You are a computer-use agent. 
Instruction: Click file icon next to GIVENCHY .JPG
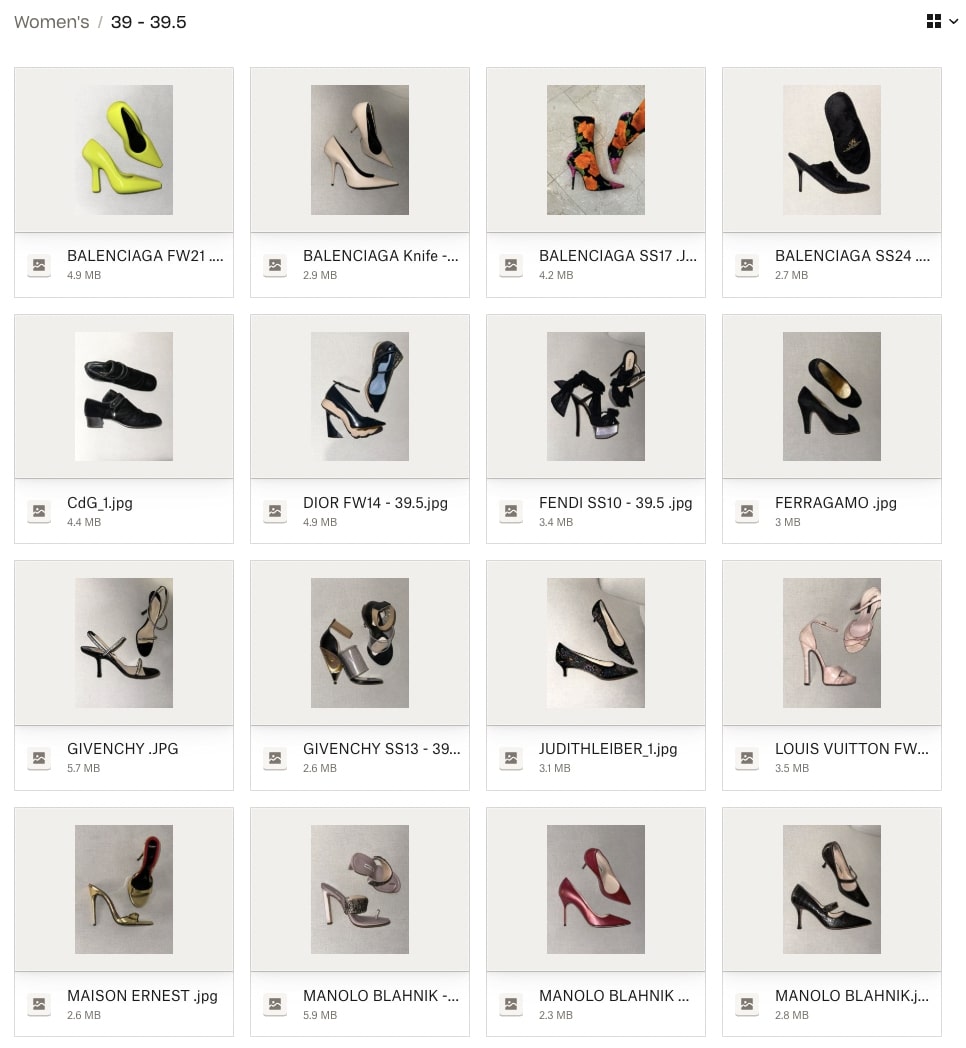pyautogui.click(x=39, y=758)
